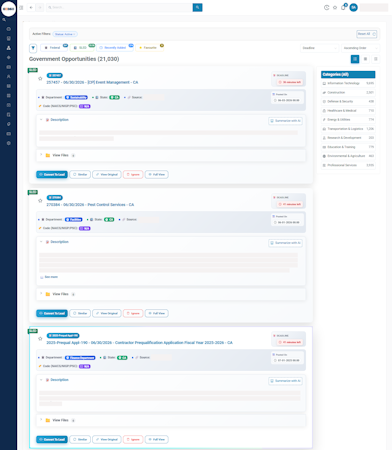Select Construction category

coord(348,92)
